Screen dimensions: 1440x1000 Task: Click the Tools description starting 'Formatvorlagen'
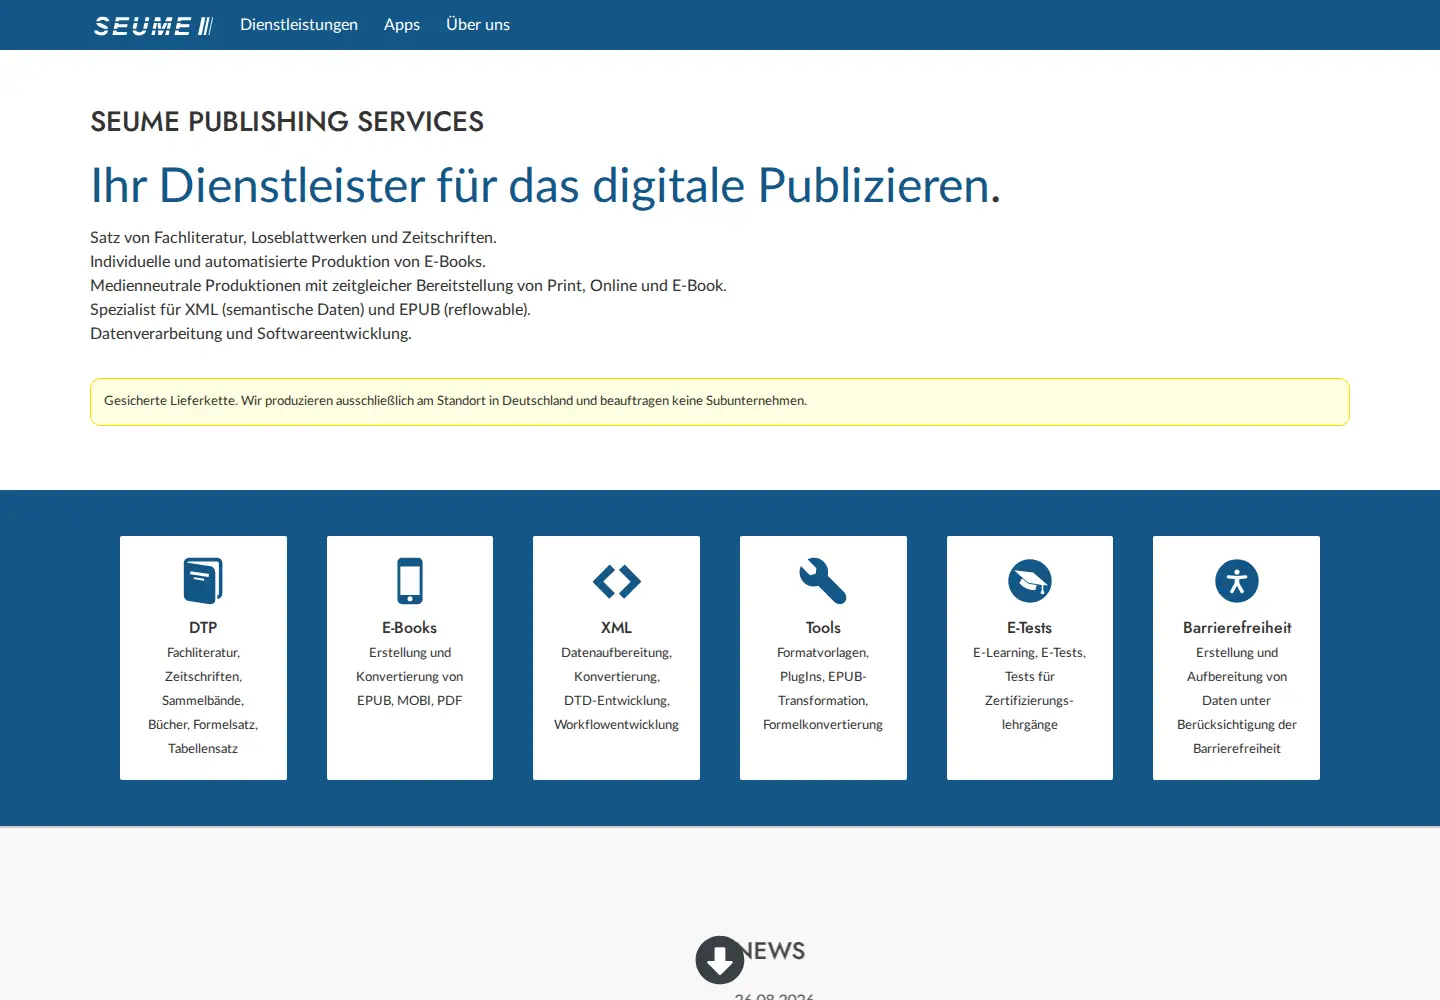click(823, 689)
